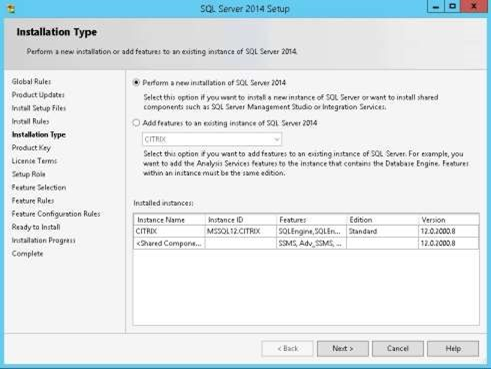Select Install Rules step in sidebar
Image resolution: width=491 pixels, height=369 pixels.
point(30,121)
